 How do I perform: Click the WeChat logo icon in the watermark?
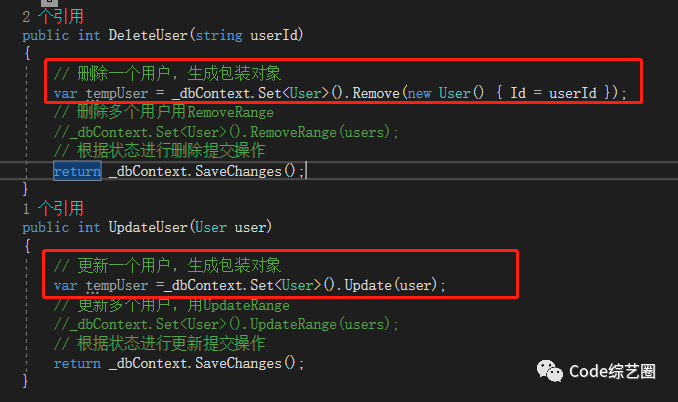pyautogui.click(x=549, y=372)
